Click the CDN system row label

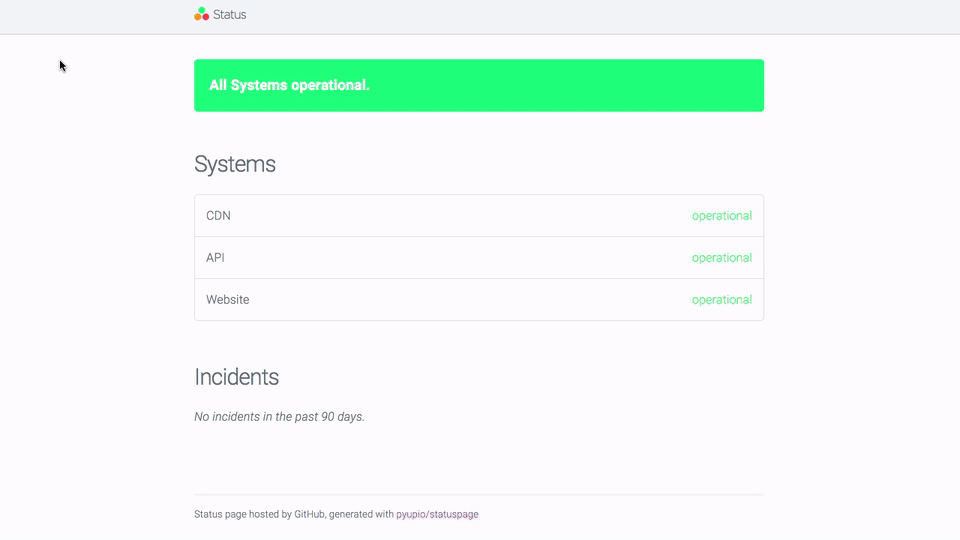pos(219,216)
